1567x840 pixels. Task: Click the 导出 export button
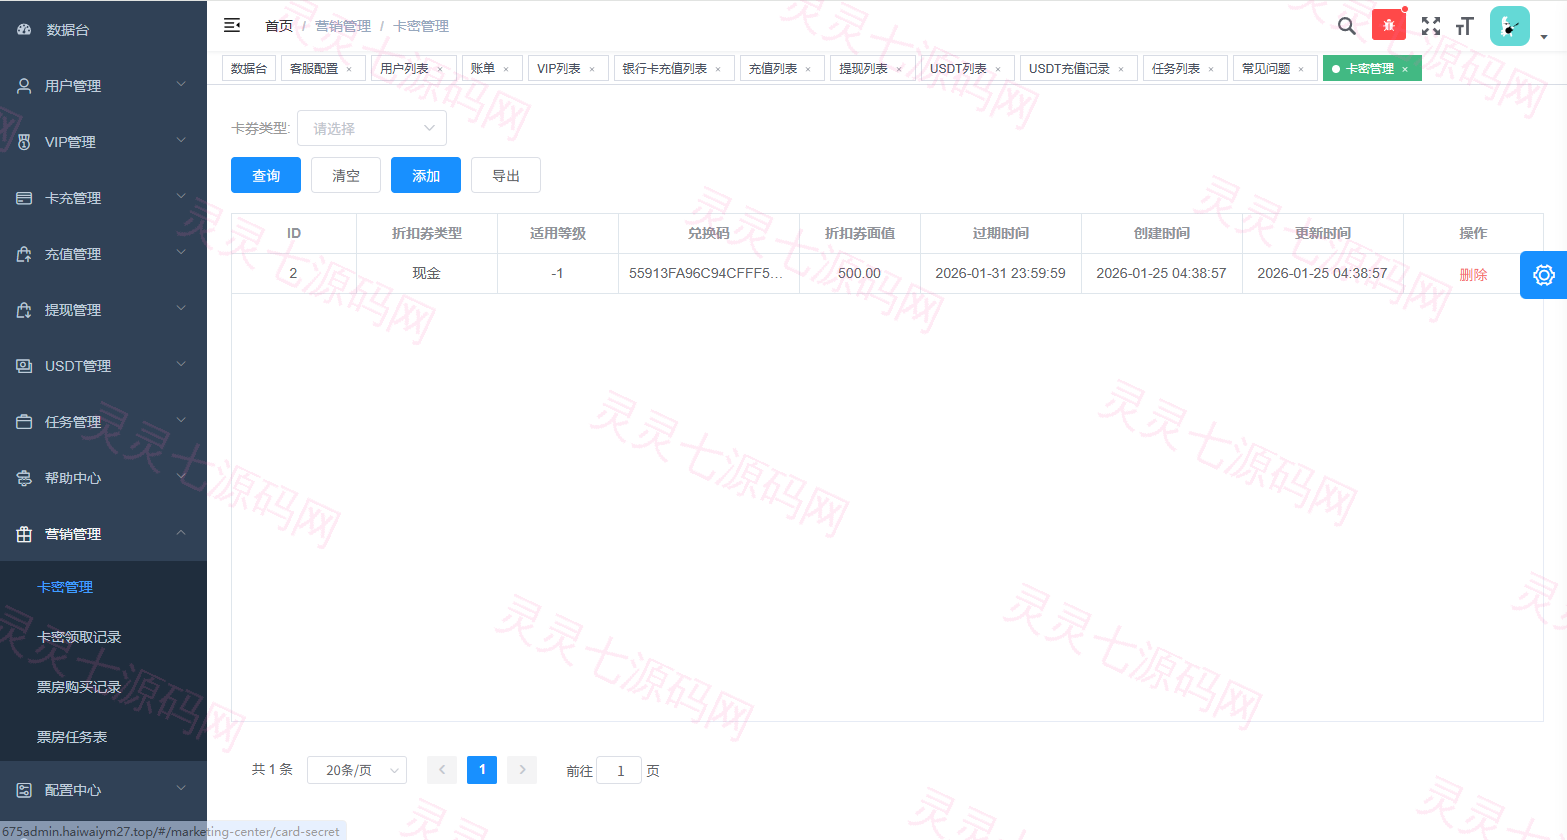[506, 175]
